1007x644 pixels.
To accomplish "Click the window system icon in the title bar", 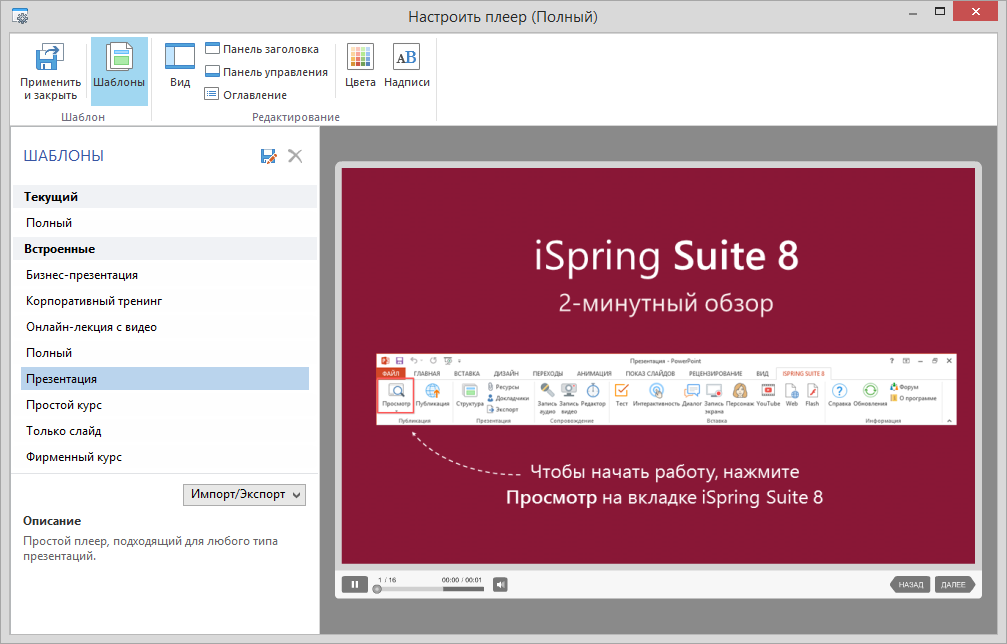I will 20,16.
